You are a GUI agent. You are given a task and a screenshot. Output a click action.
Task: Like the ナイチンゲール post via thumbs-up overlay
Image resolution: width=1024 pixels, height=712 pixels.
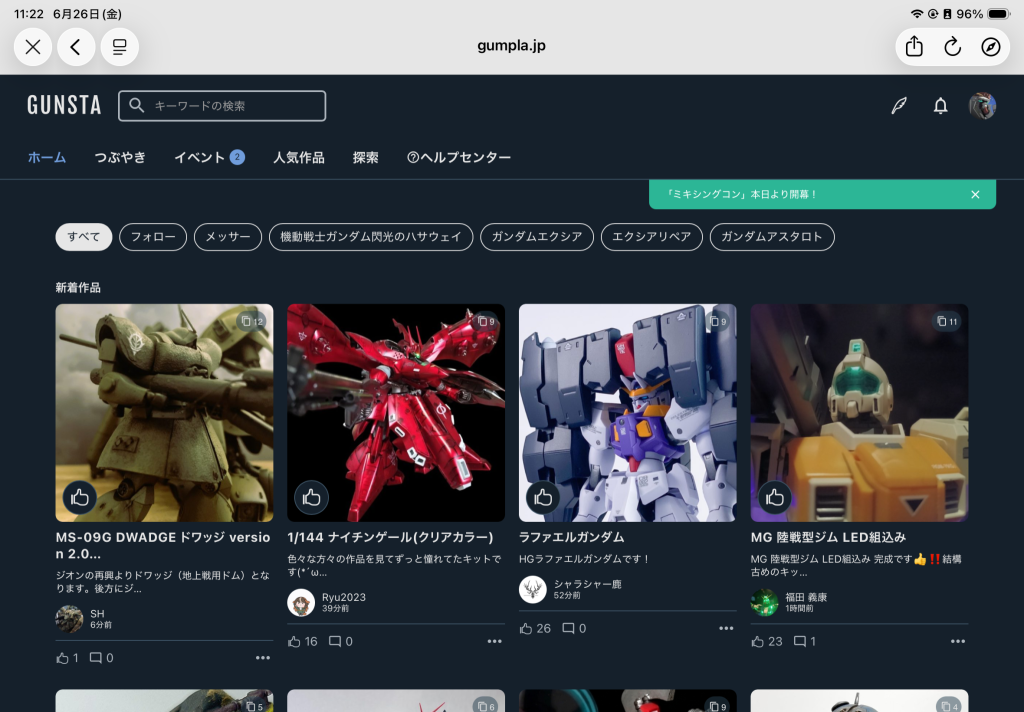[x=312, y=498]
